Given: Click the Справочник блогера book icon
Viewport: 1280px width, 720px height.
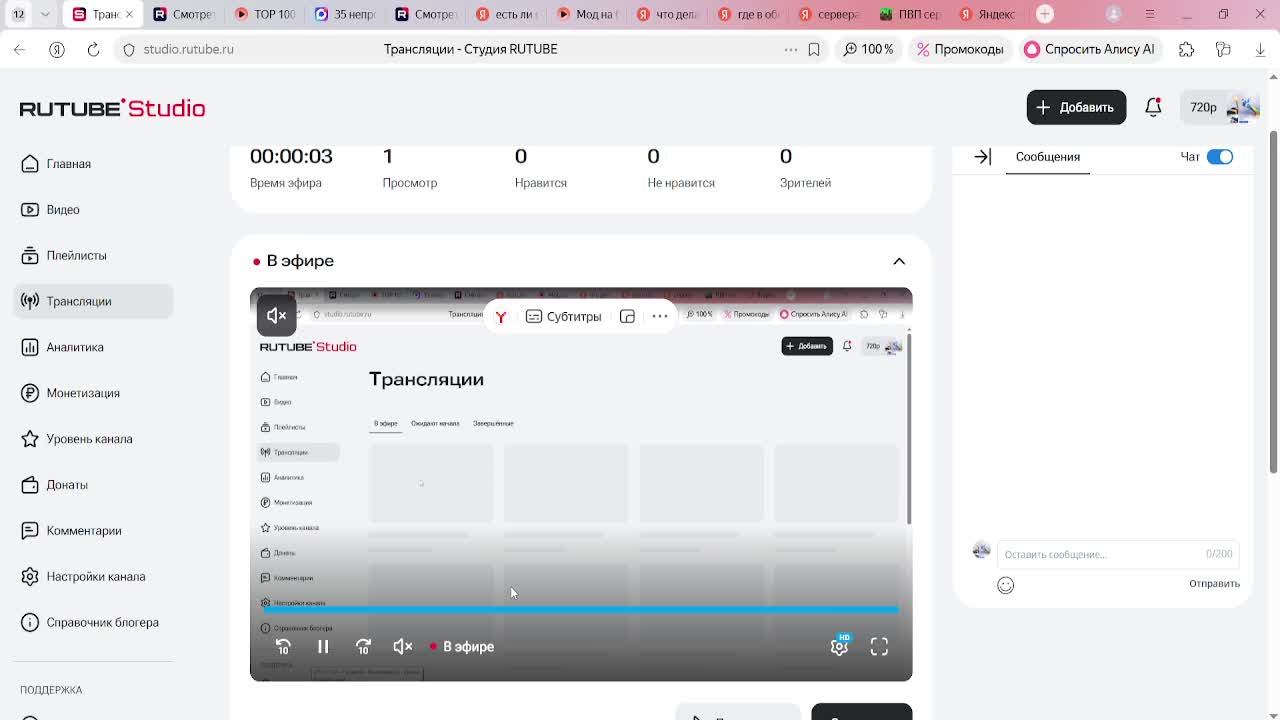Looking at the screenshot, I should [x=30, y=623].
